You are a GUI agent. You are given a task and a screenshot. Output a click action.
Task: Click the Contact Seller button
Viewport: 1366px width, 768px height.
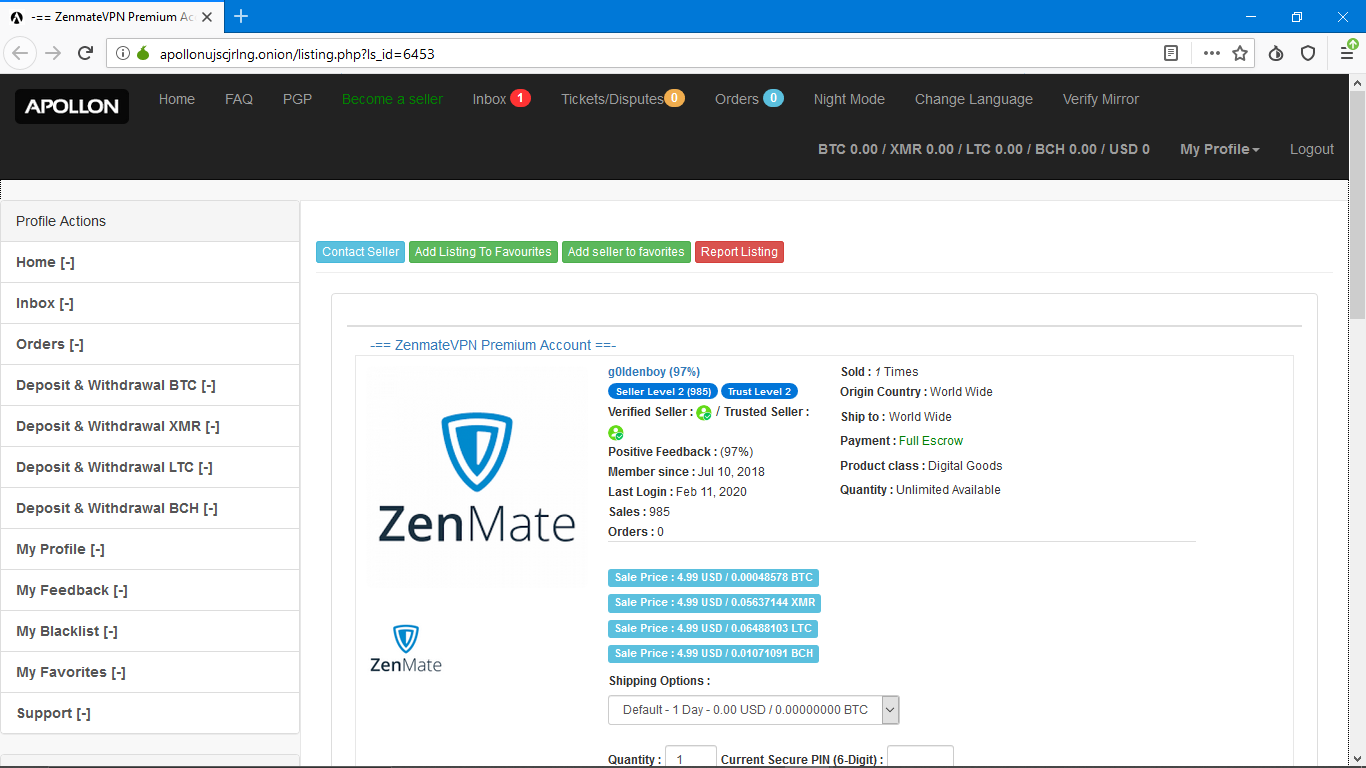tap(360, 252)
